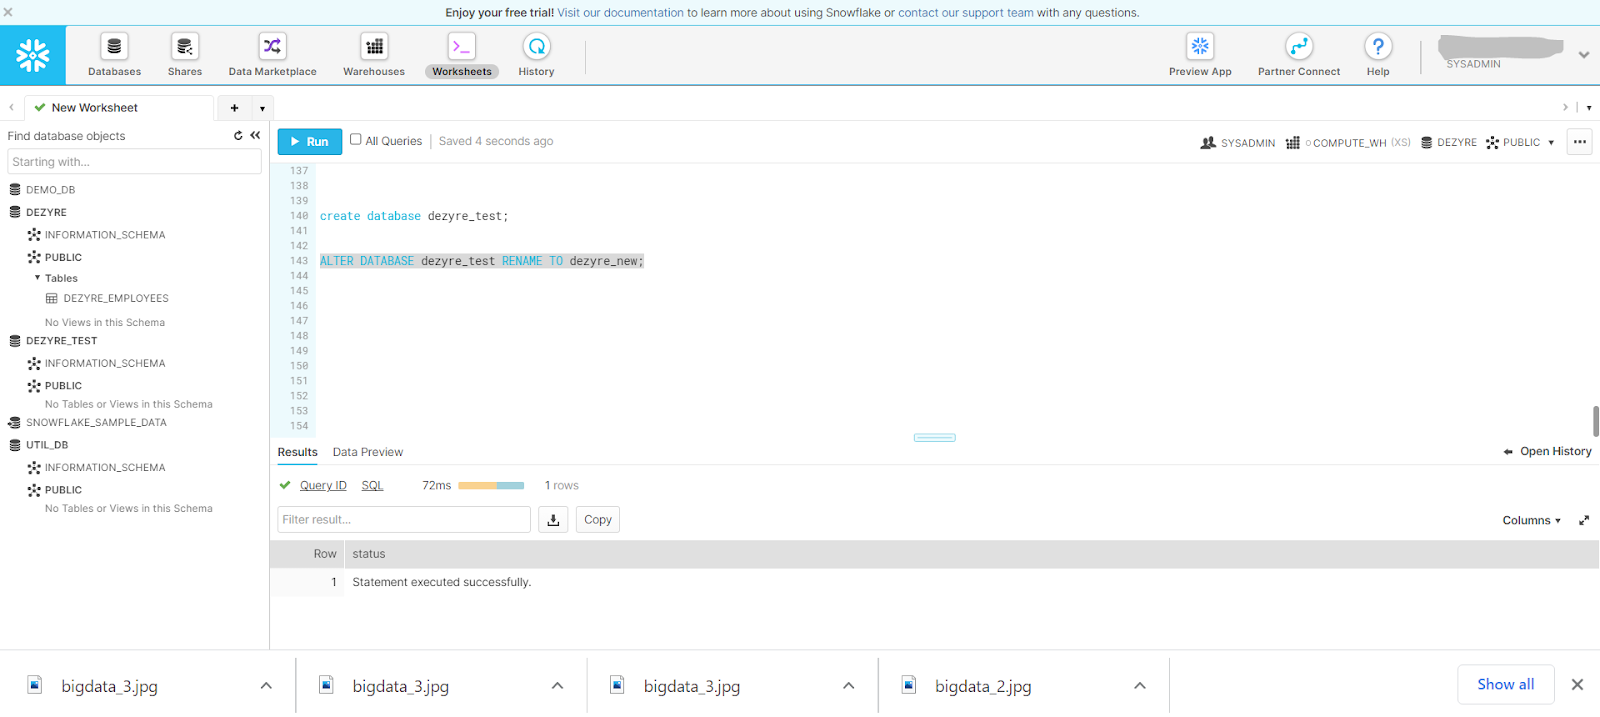Click the Filter result input field
The width and height of the screenshot is (1600, 717).
pos(403,520)
